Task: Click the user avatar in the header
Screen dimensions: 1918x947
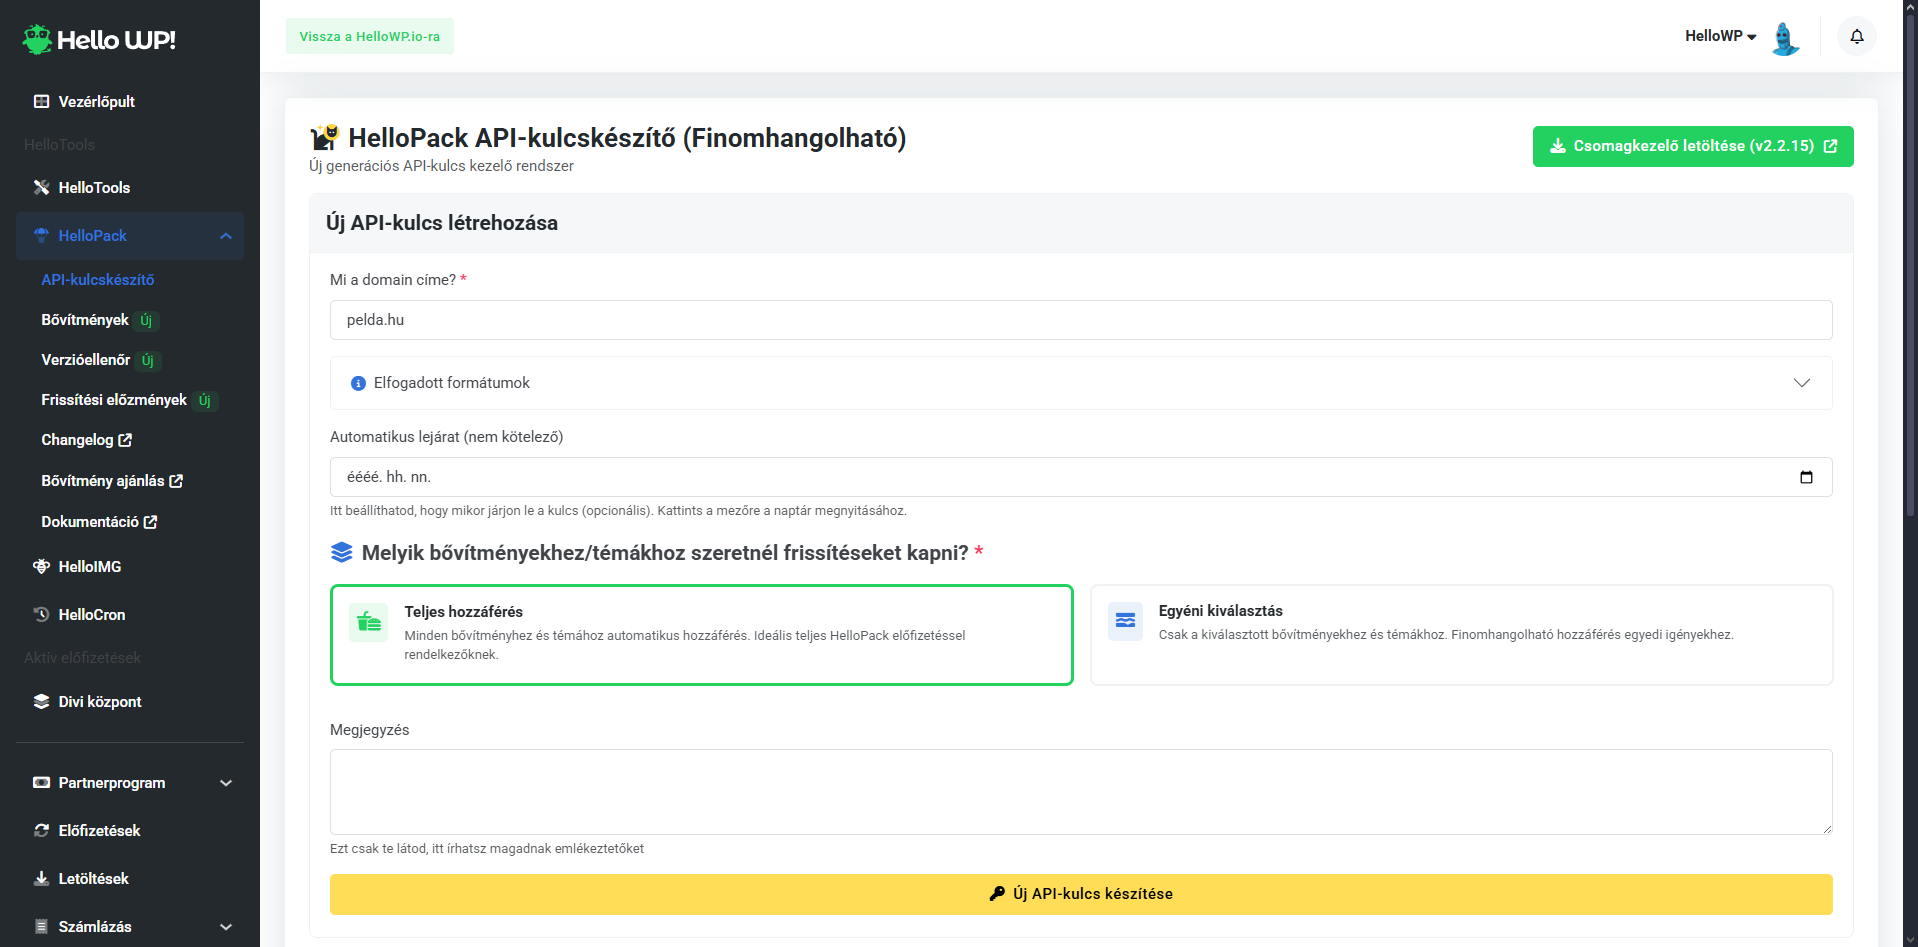Action: coord(1785,38)
